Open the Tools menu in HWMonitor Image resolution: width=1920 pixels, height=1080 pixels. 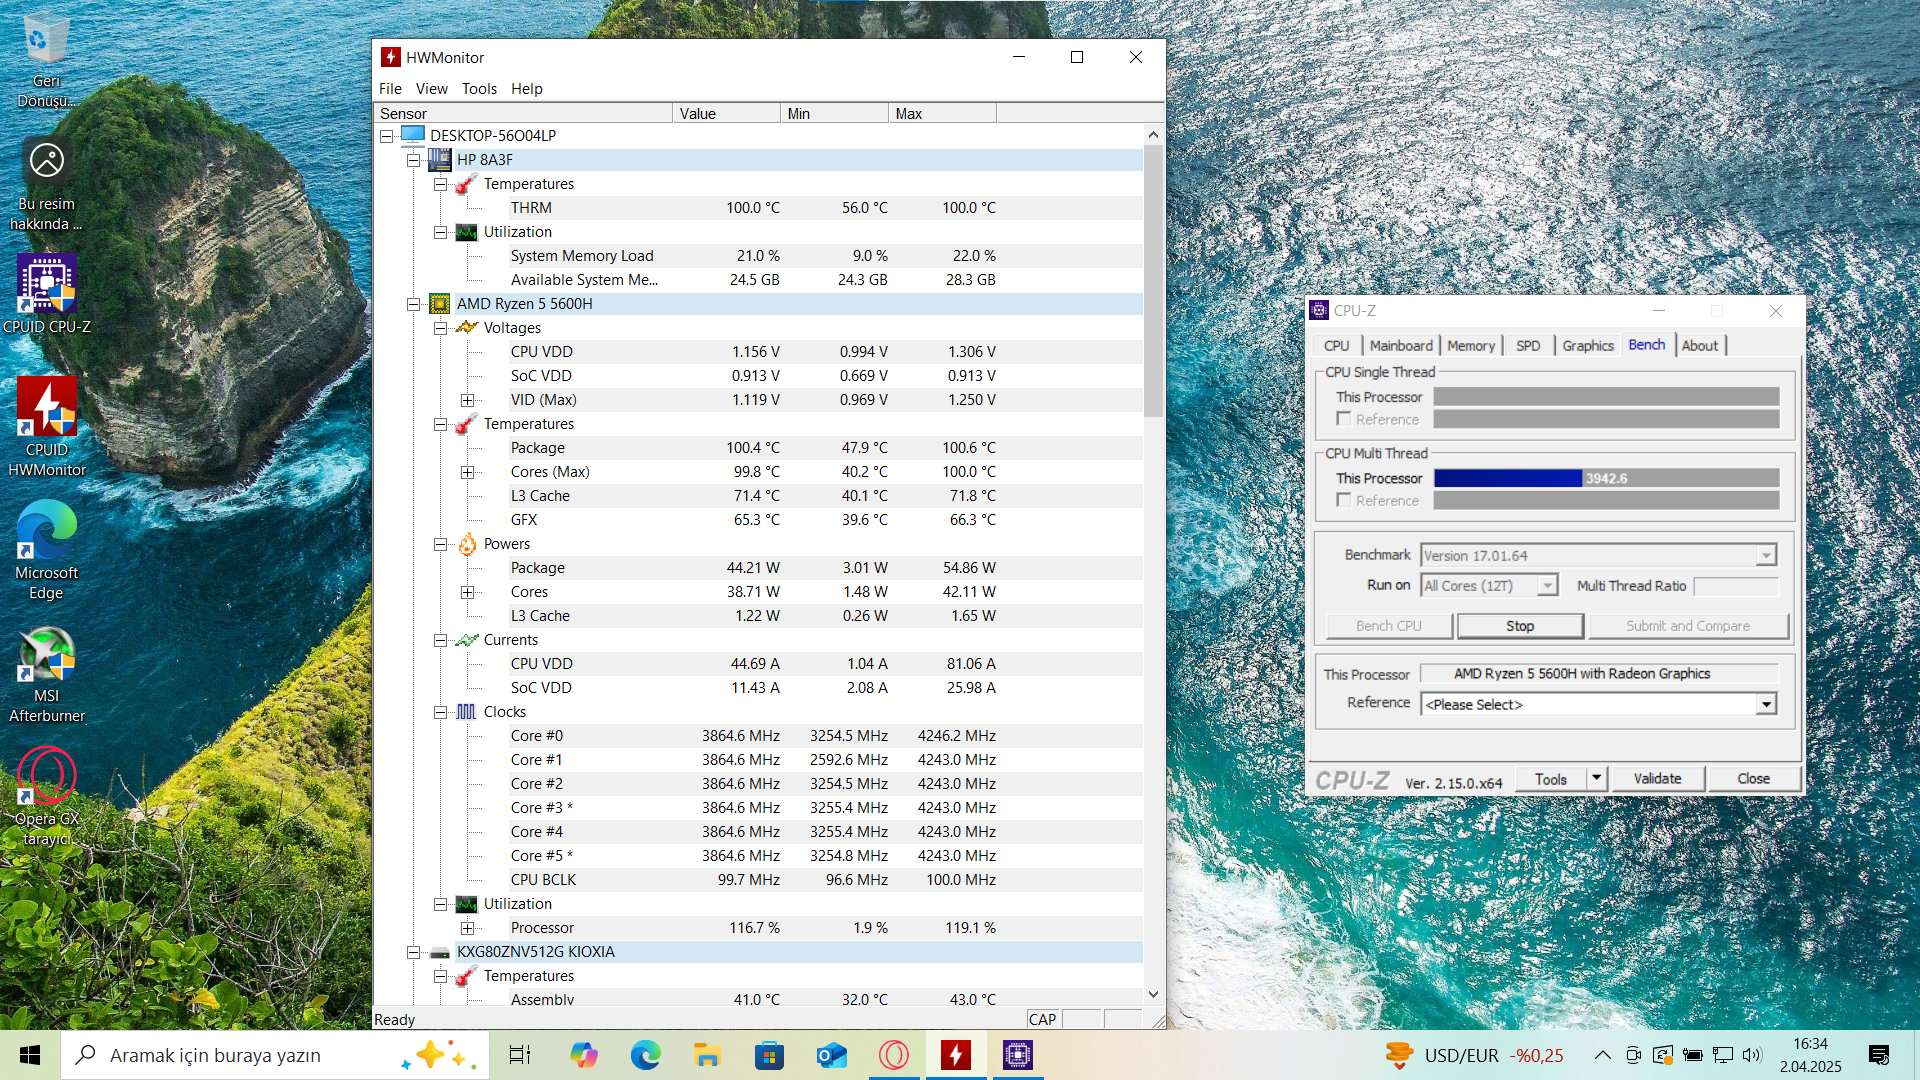(479, 89)
